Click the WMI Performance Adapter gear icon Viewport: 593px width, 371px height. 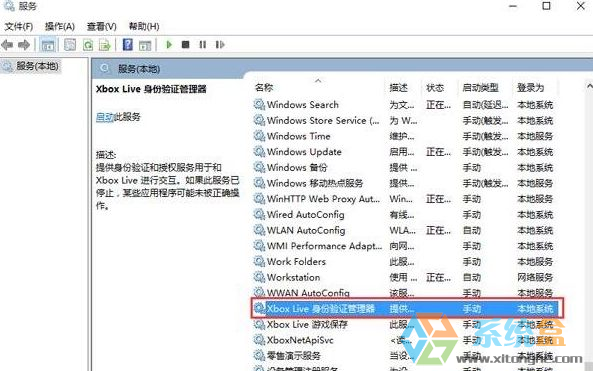pyautogui.click(x=259, y=246)
